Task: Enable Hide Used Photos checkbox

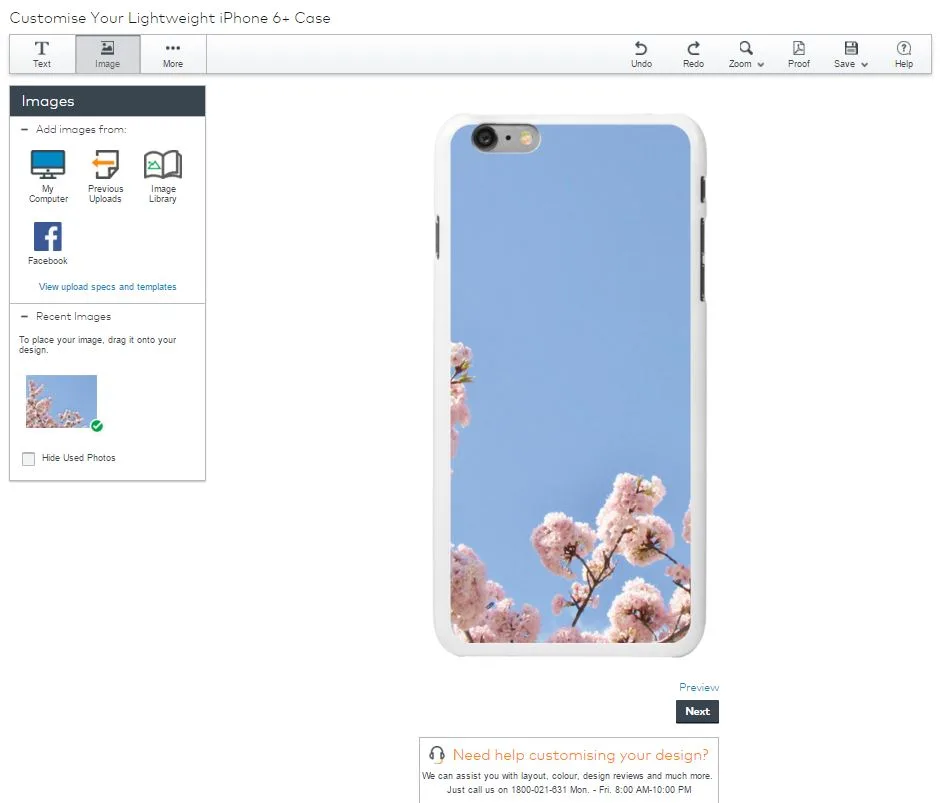Action: click(28, 459)
